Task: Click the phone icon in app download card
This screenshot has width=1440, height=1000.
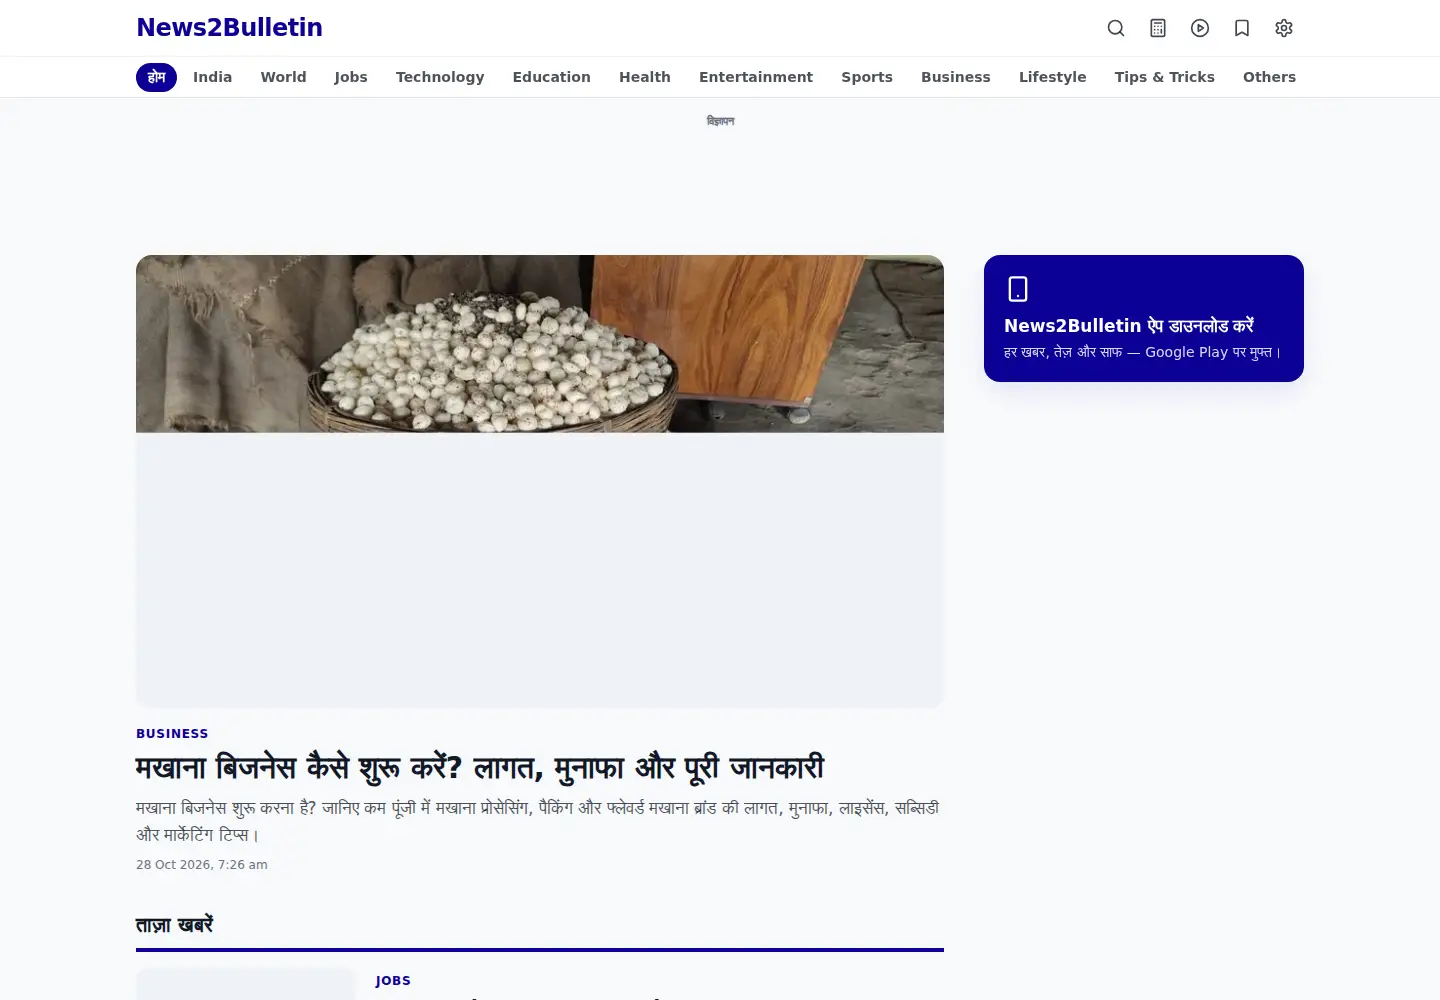Action: pyautogui.click(x=1018, y=289)
